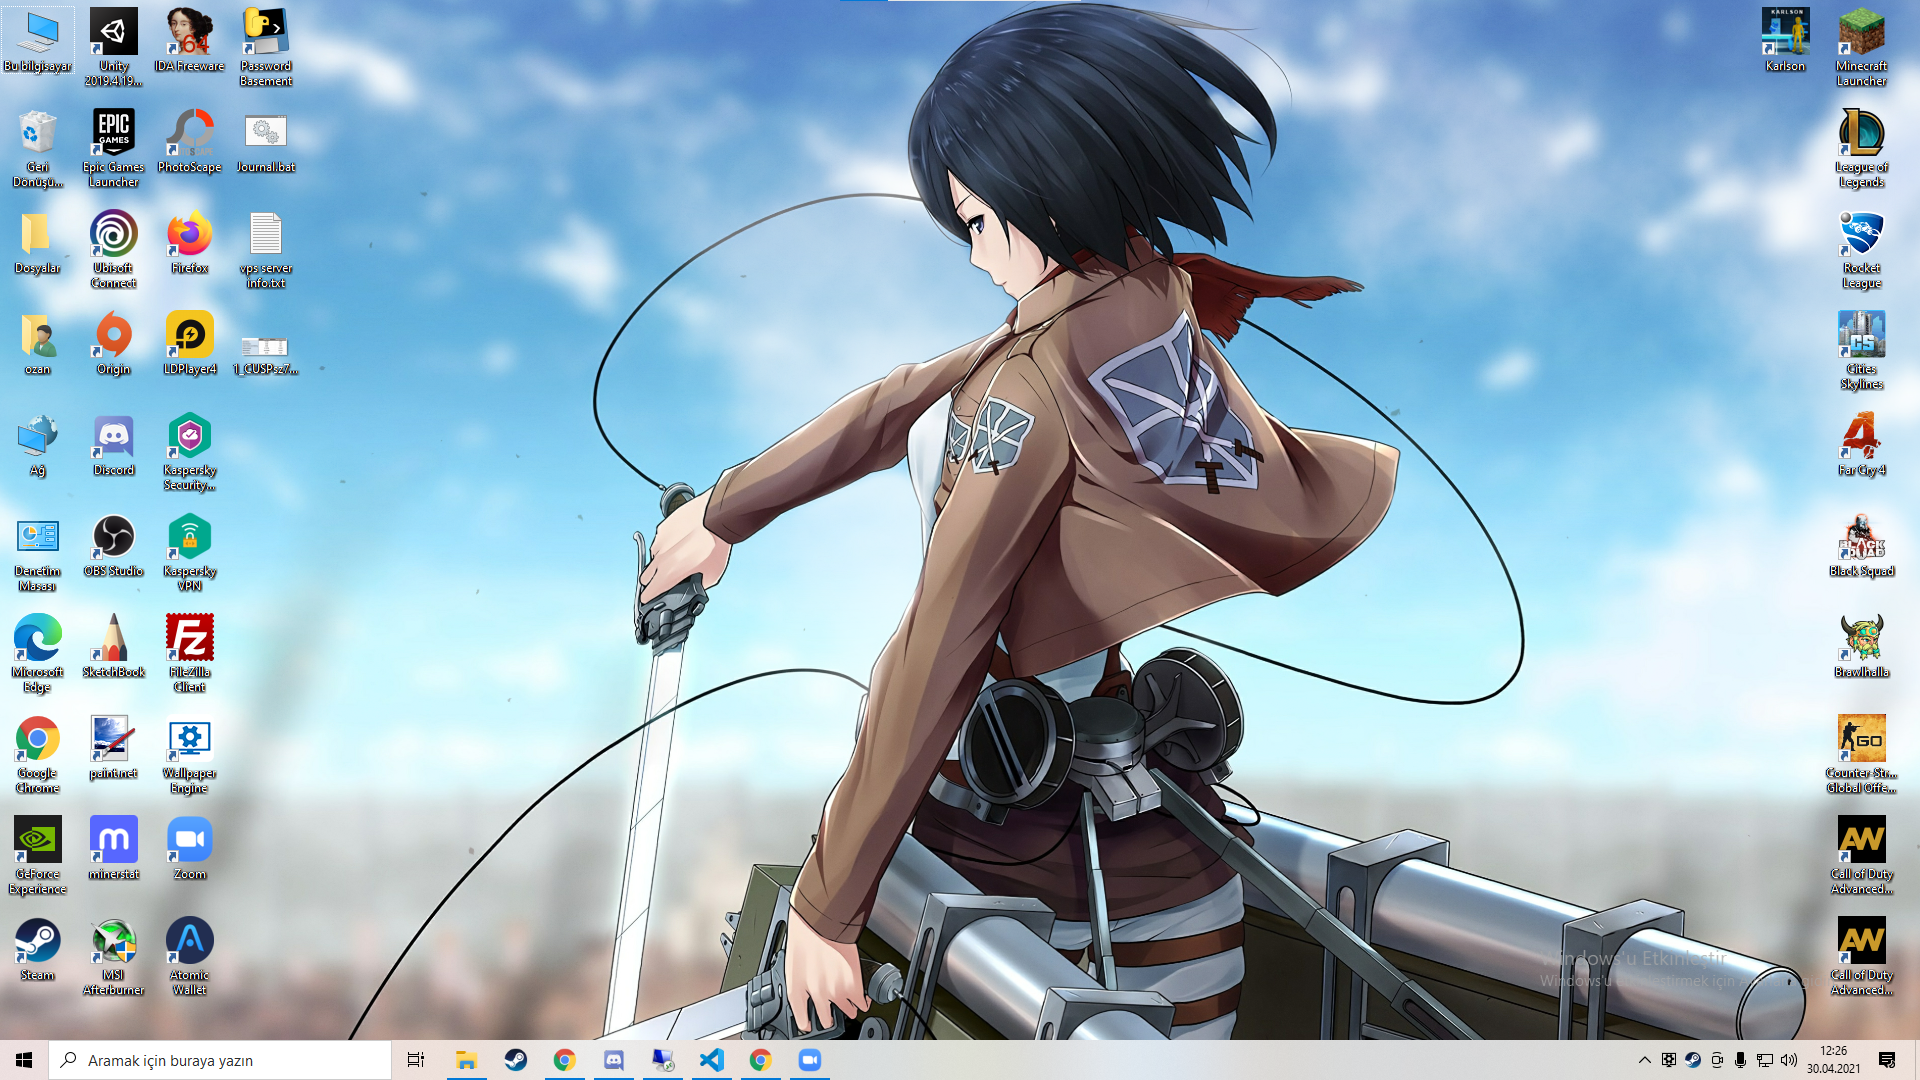Screen dimensions: 1920x1080
Task: Open File Explorer in the taskbar
Action: [466, 1060]
